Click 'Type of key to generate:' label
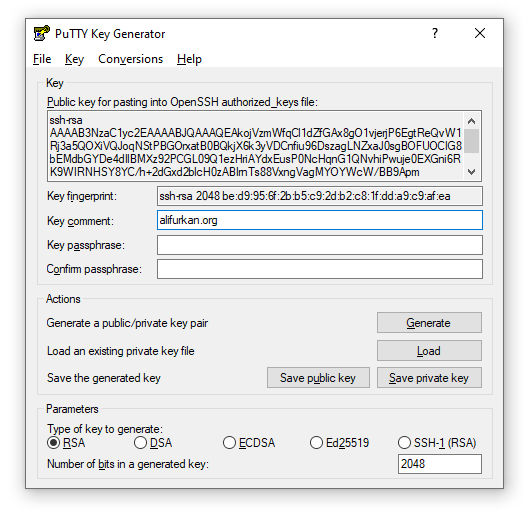530x512 pixels. pos(105,429)
